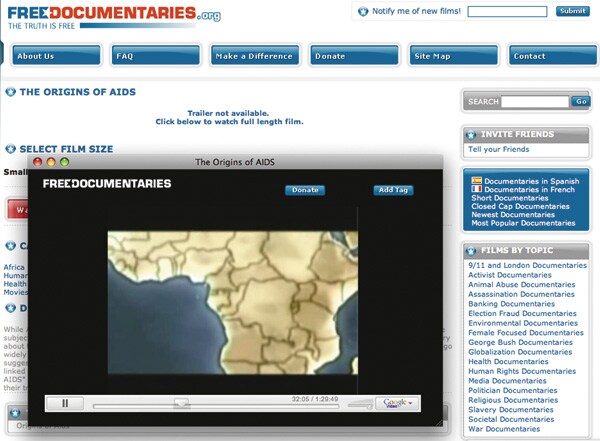Open Assassination Documentaries topic
This screenshot has height=441, width=600.
click(x=521, y=294)
